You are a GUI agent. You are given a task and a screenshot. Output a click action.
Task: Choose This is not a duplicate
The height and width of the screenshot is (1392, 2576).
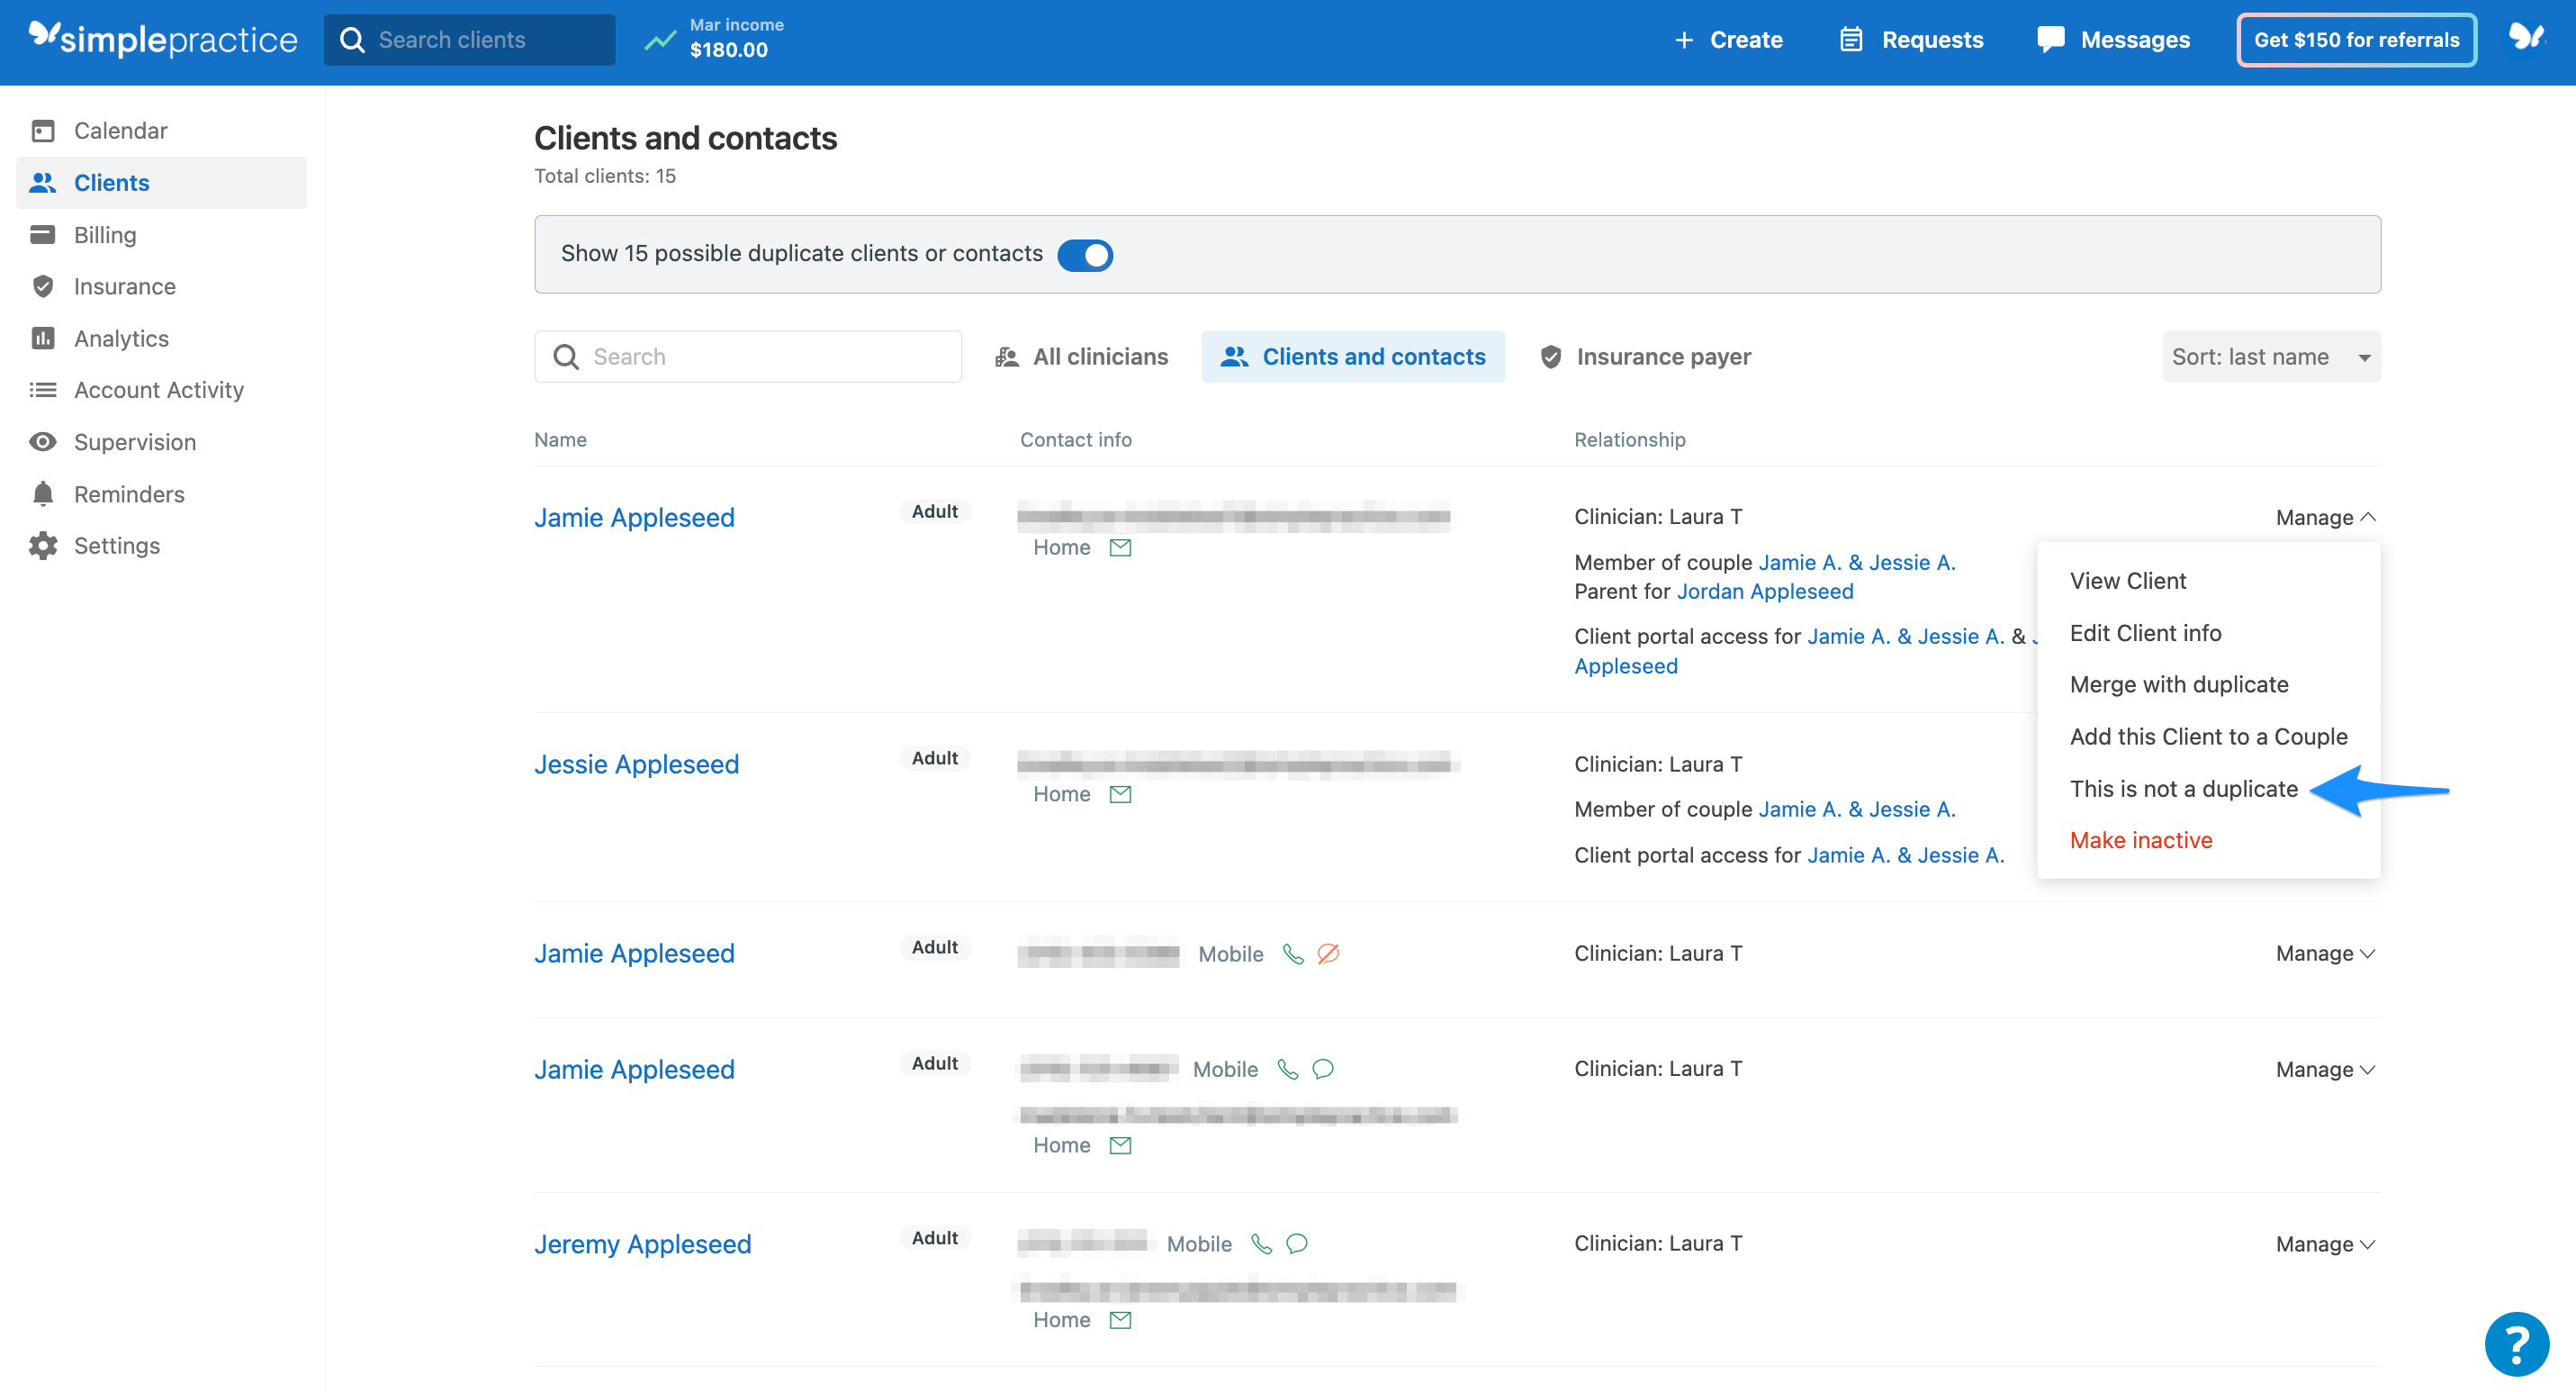2184,789
